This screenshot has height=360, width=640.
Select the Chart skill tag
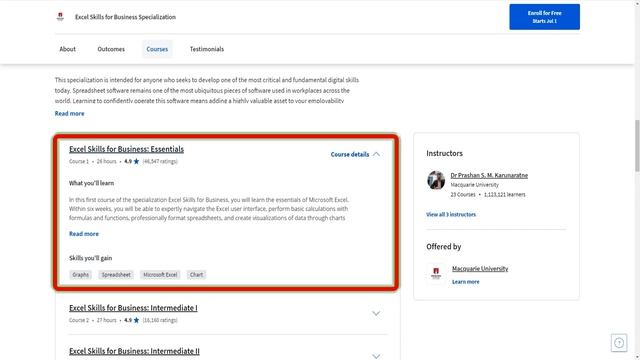coord(196,275)
